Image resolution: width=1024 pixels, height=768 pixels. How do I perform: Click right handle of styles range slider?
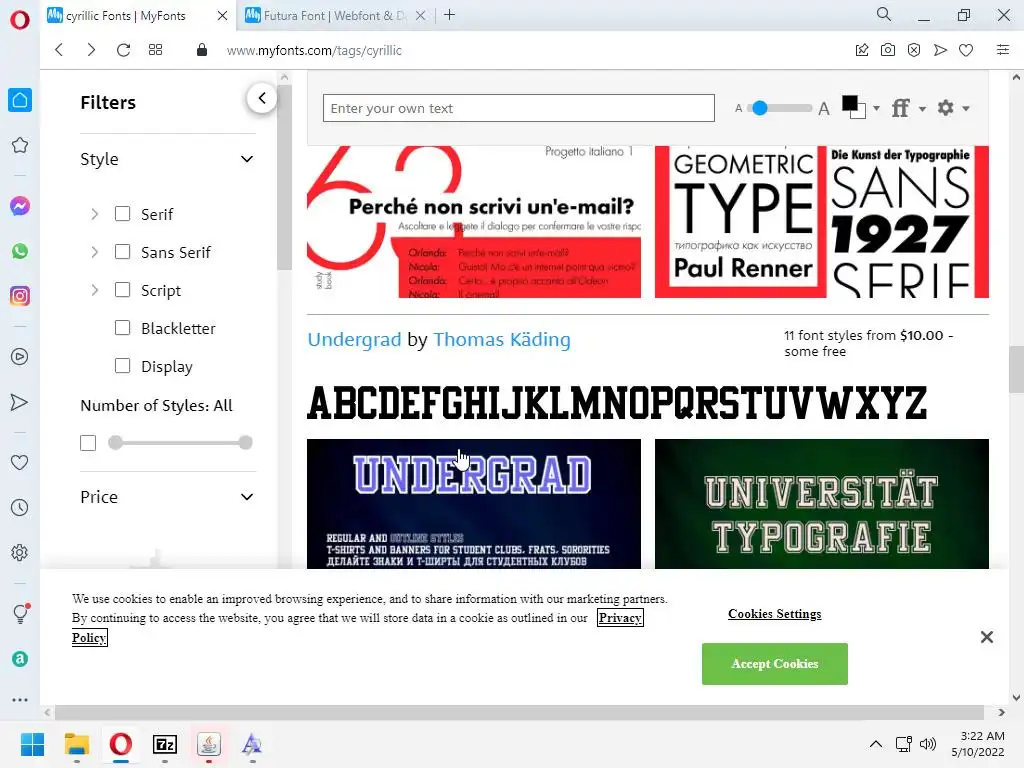[246, 443]
